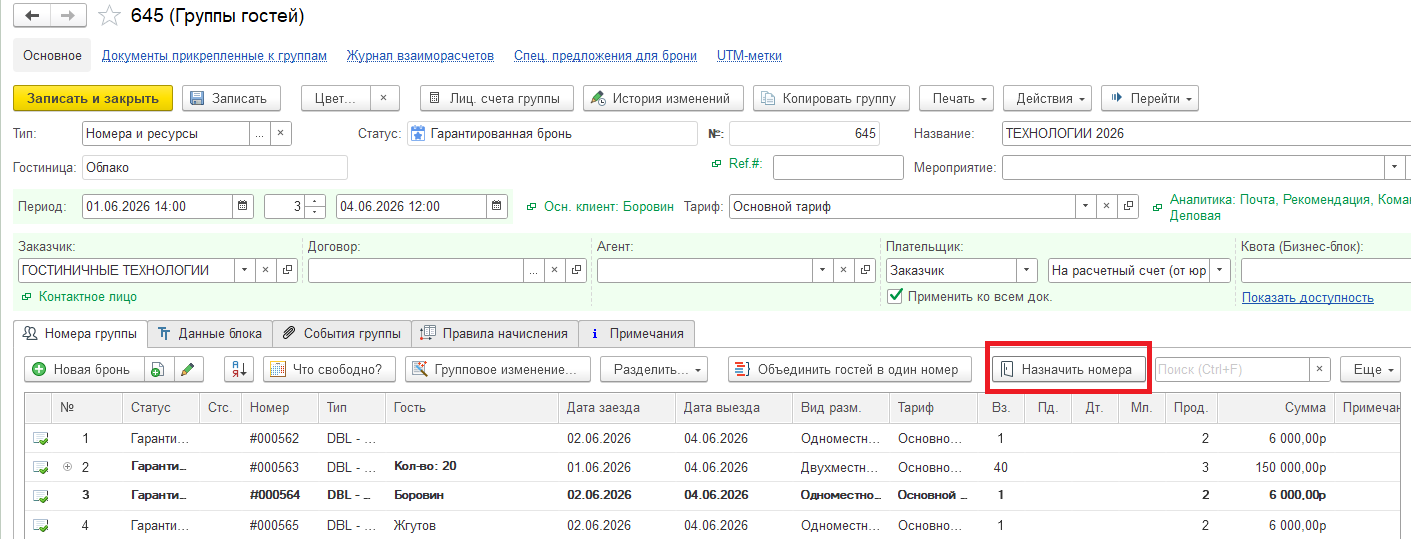Image resolution: width=1411 pixels, height=539 pixels.
Task: Clear the Договор field with ×
Action: coord(555,270)
